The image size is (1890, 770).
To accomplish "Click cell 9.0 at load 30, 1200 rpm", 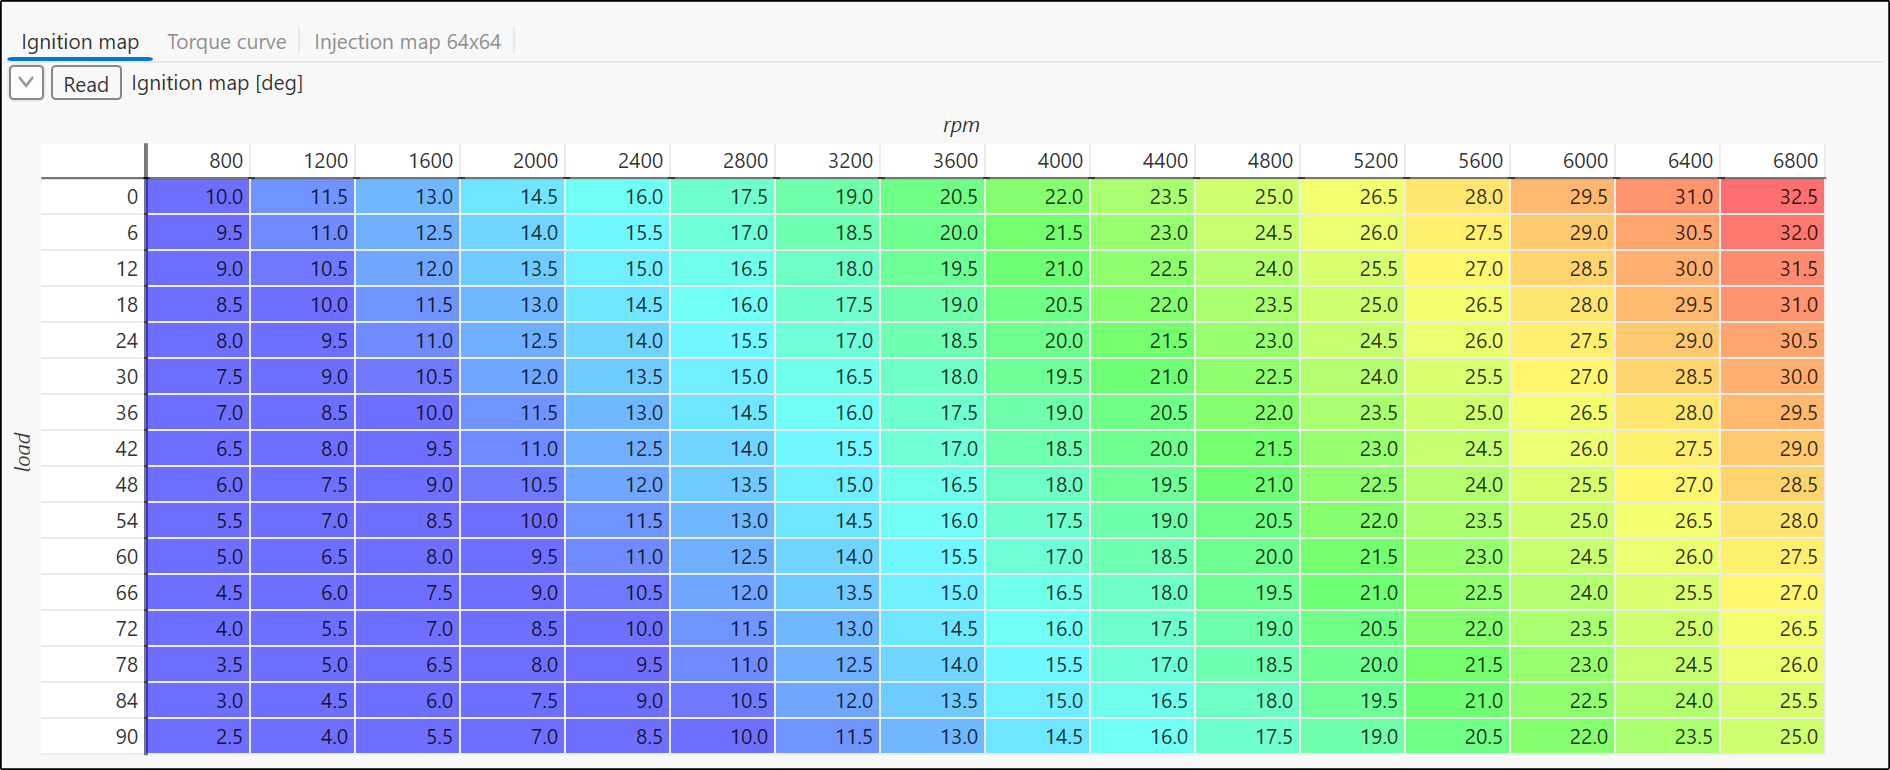I will [303, 377].
